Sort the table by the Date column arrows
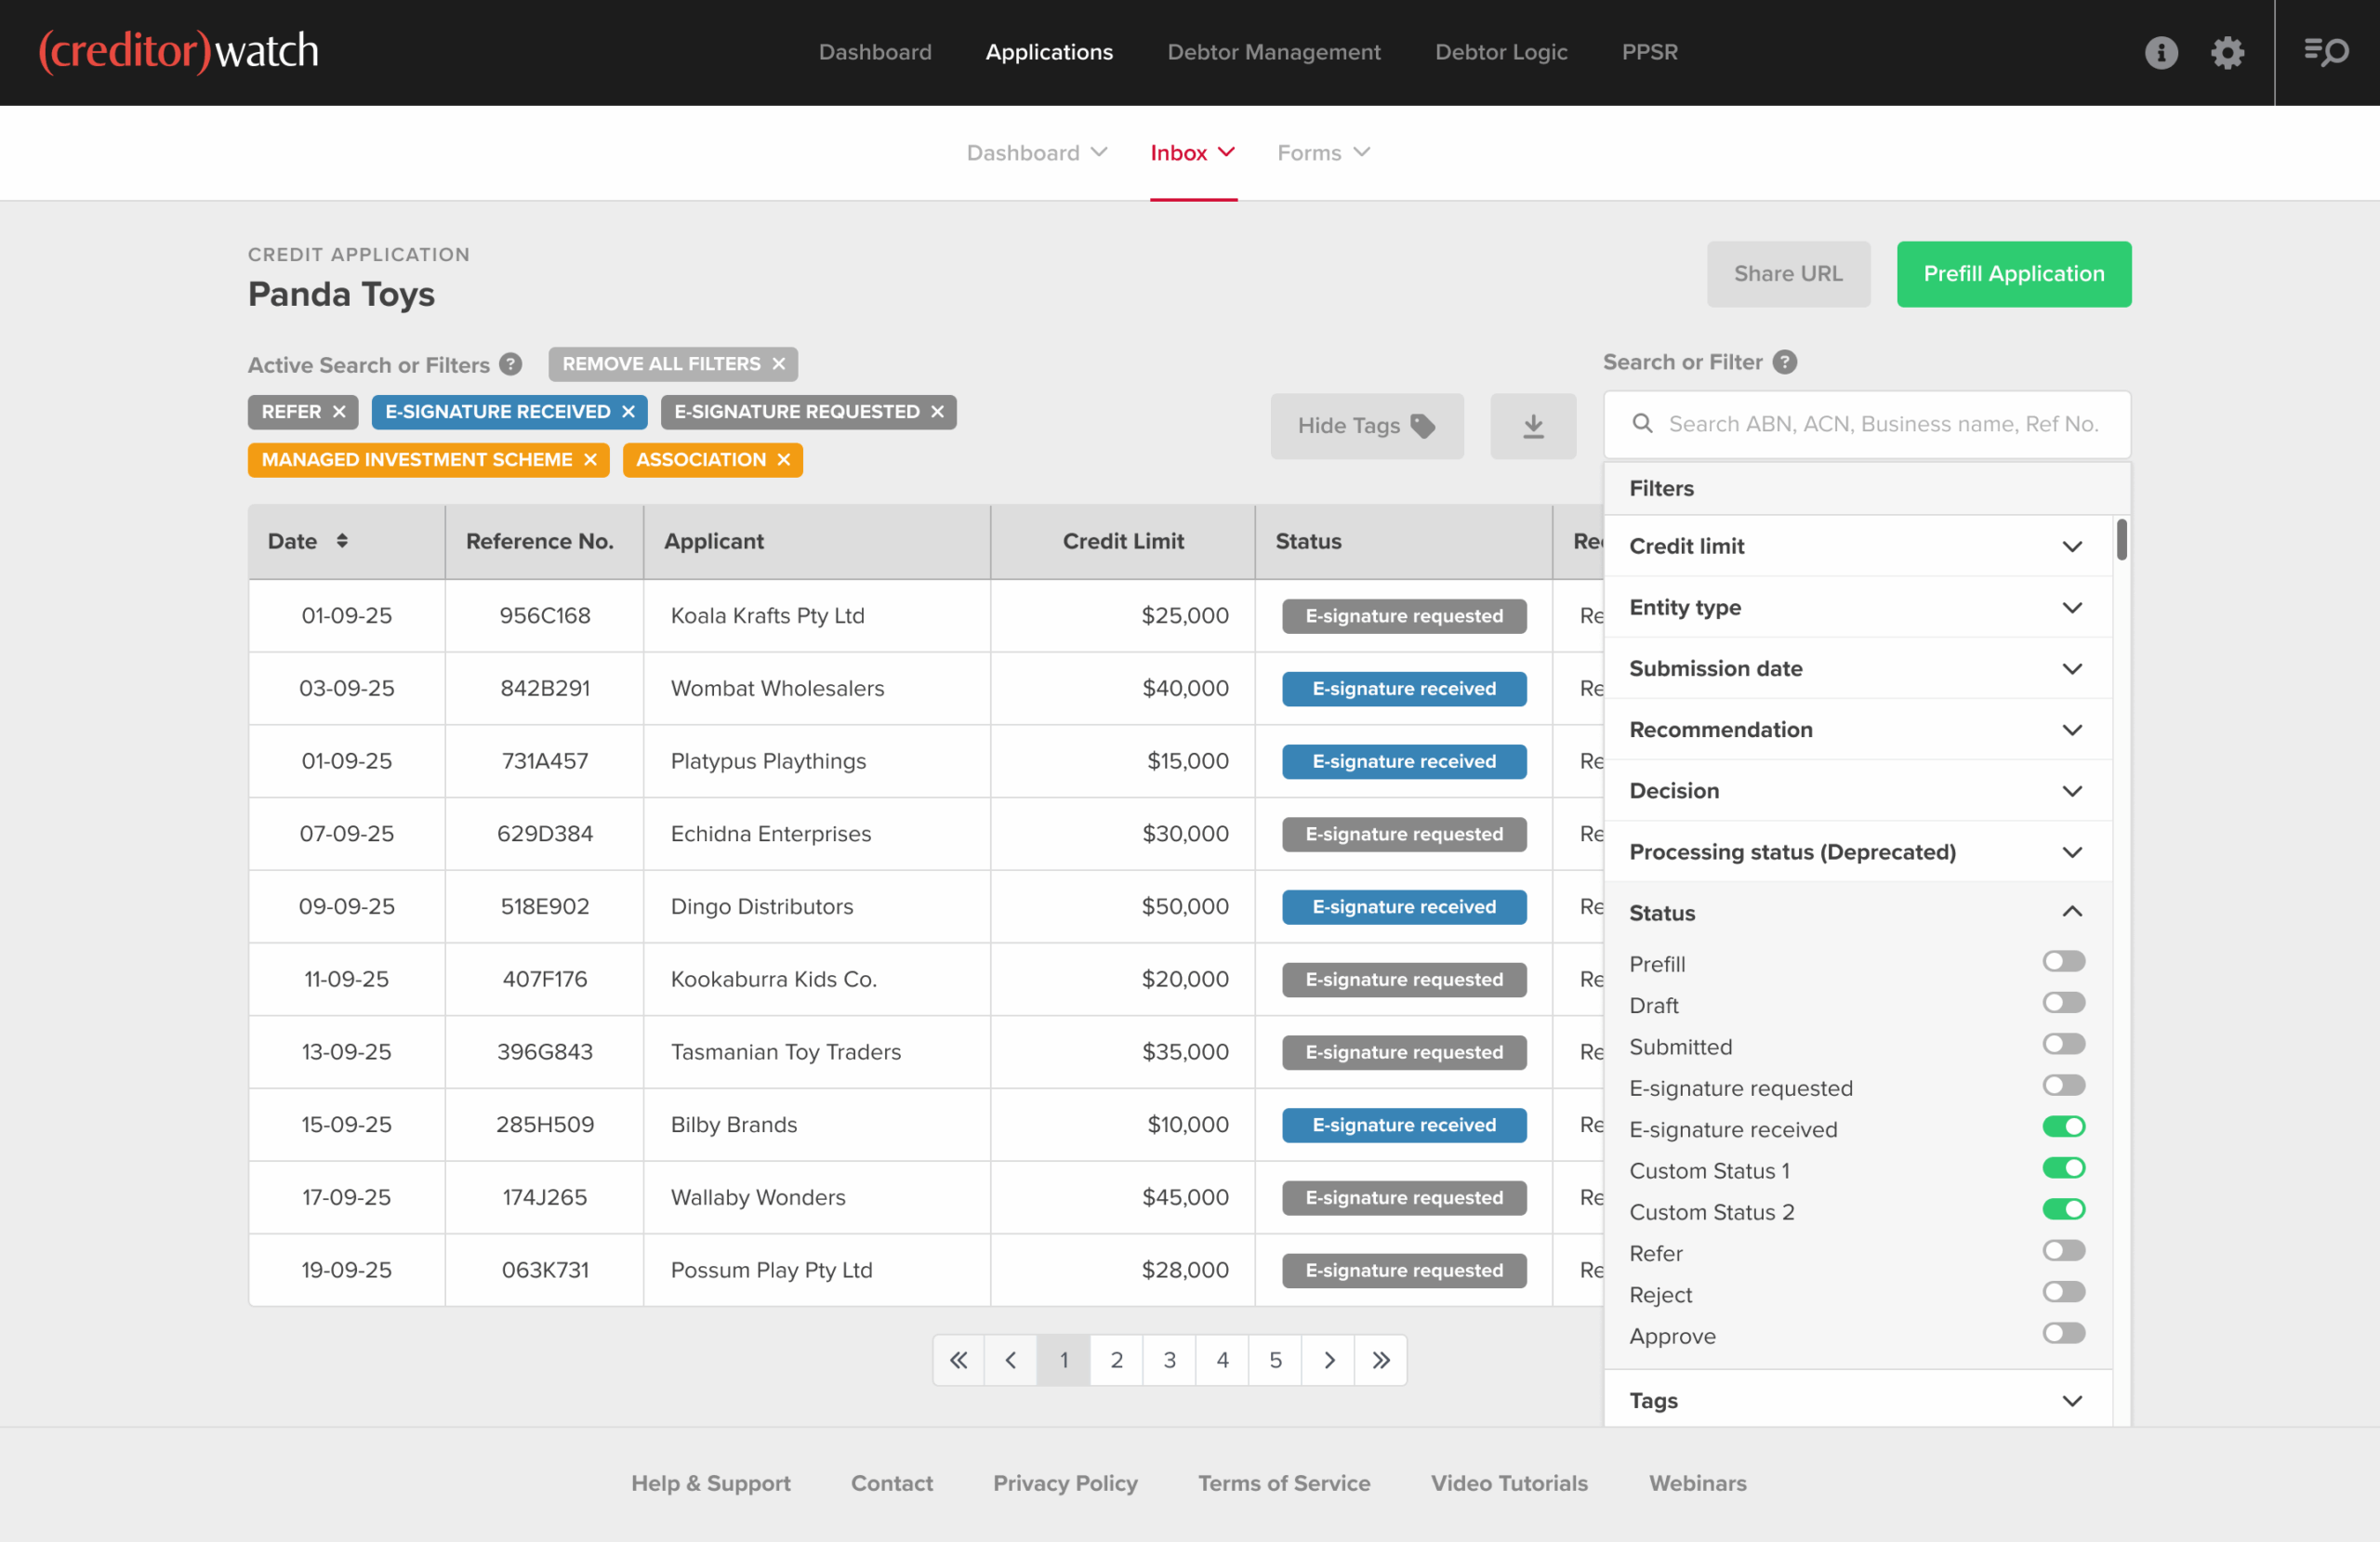2380x1542 pixels. 343,541
